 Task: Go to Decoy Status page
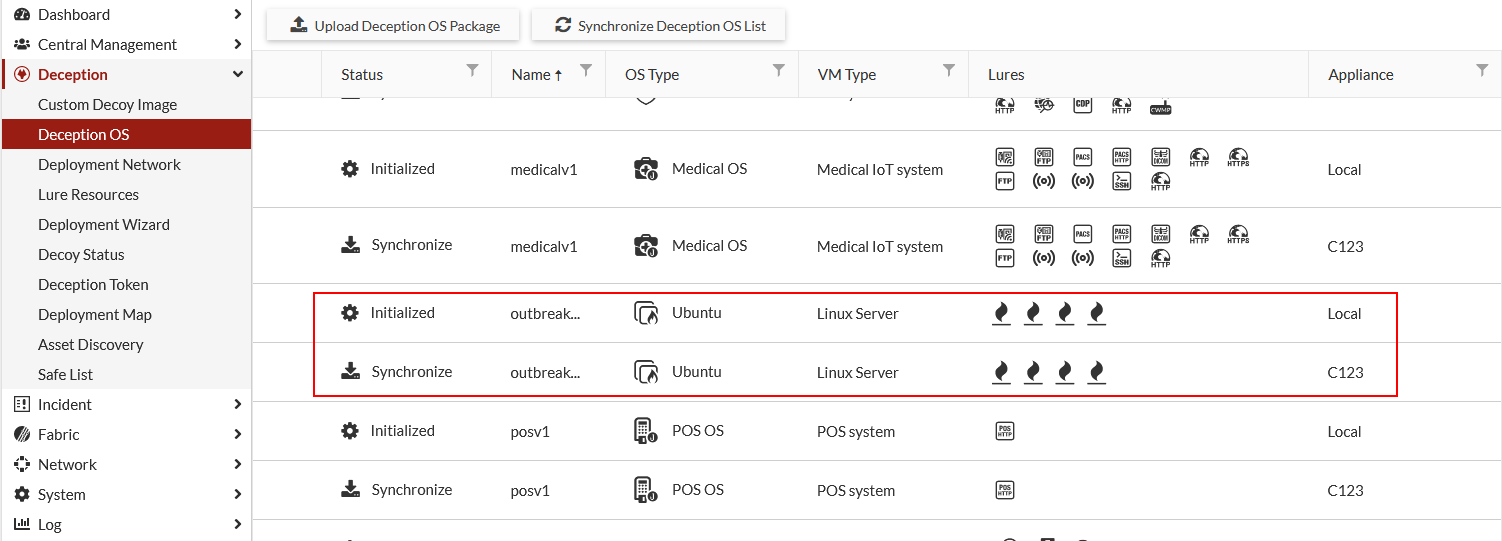pyautogui.click(x=81, y=254)
